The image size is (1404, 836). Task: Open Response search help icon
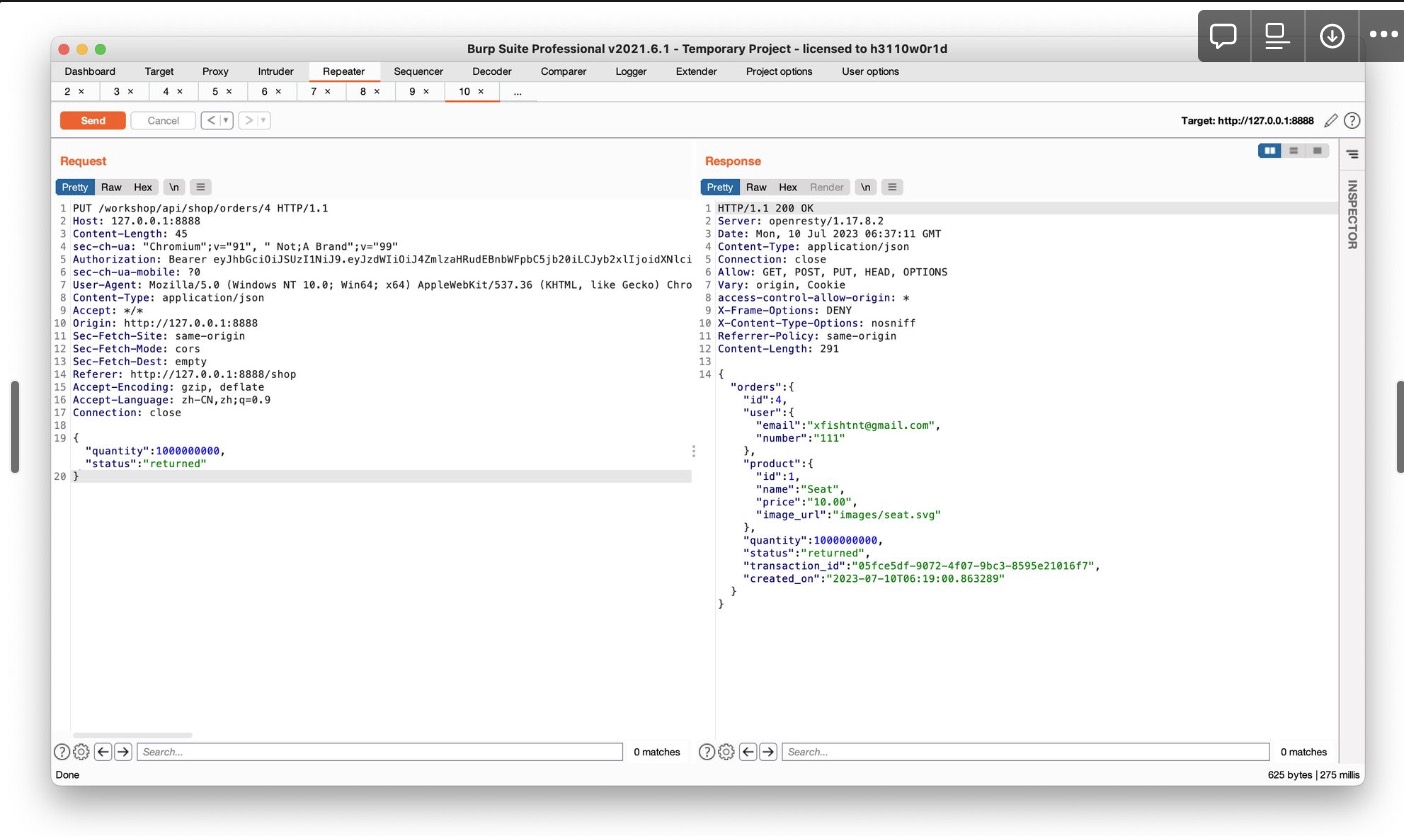coord(707,752)
